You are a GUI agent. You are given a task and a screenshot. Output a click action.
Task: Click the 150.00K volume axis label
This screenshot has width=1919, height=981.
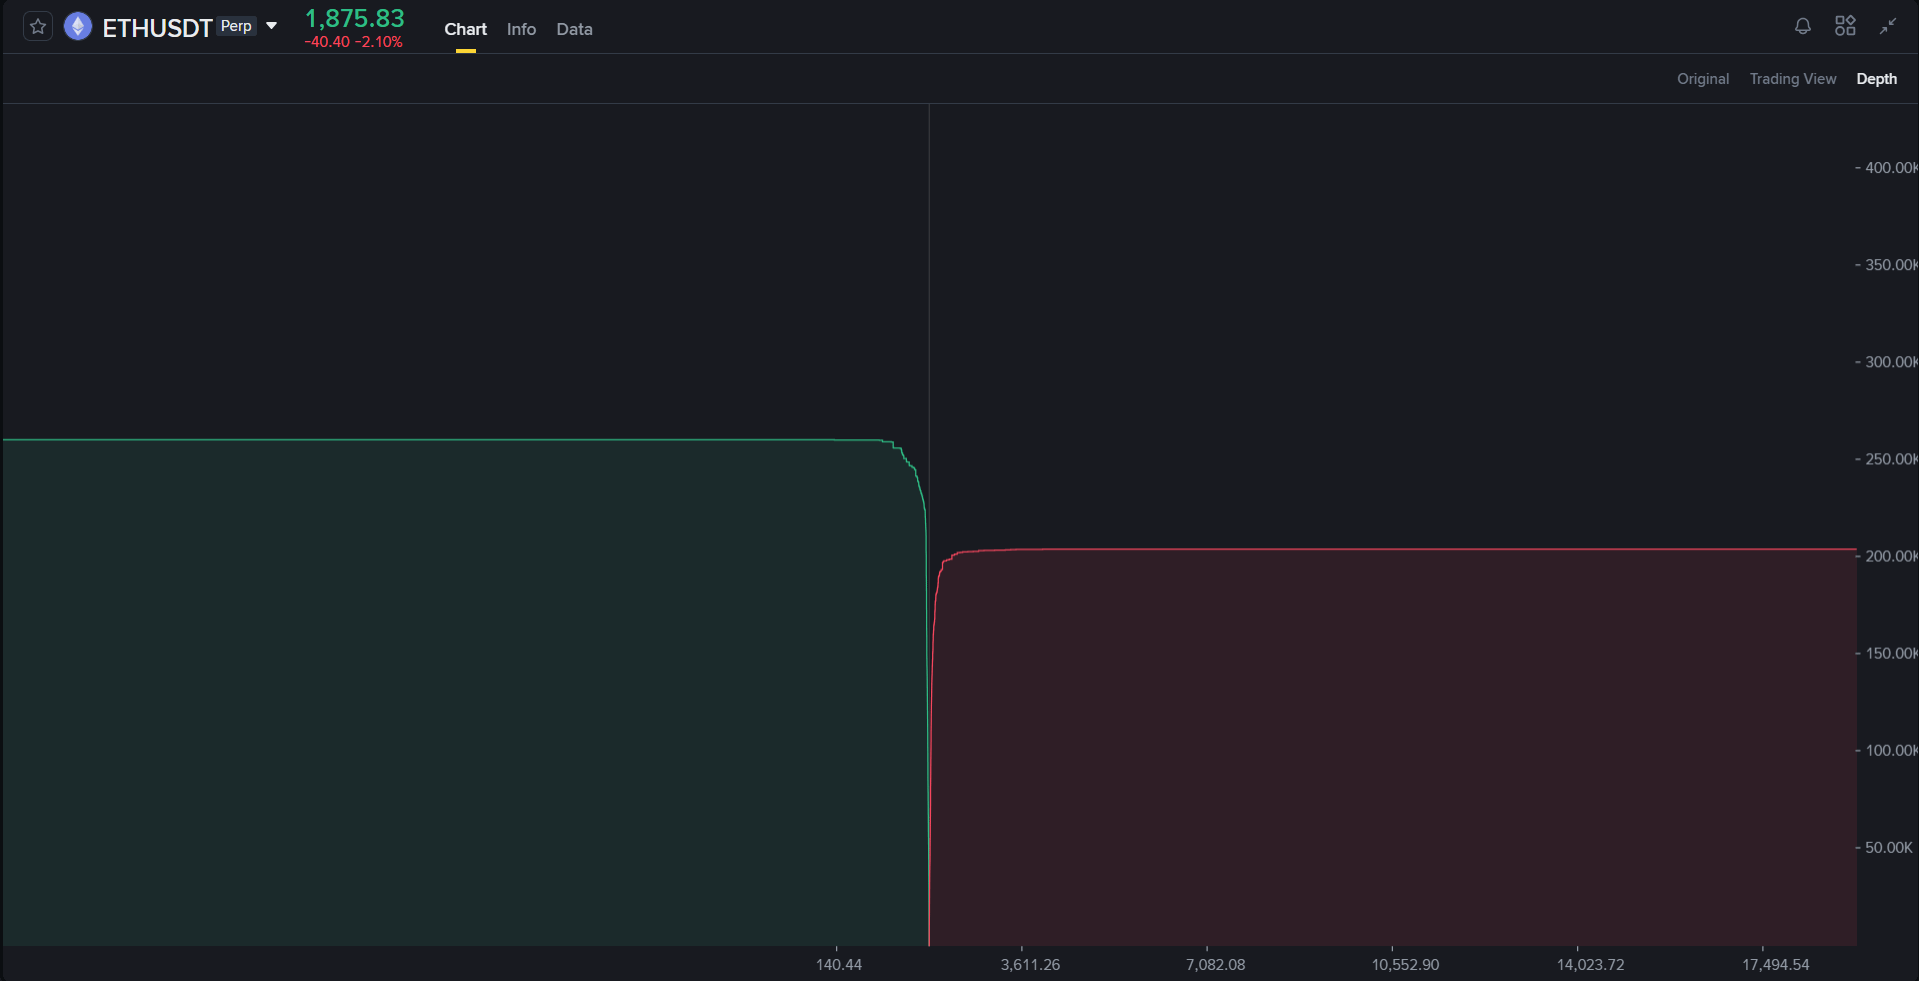pyautogui.click(x=1891, y=653)
